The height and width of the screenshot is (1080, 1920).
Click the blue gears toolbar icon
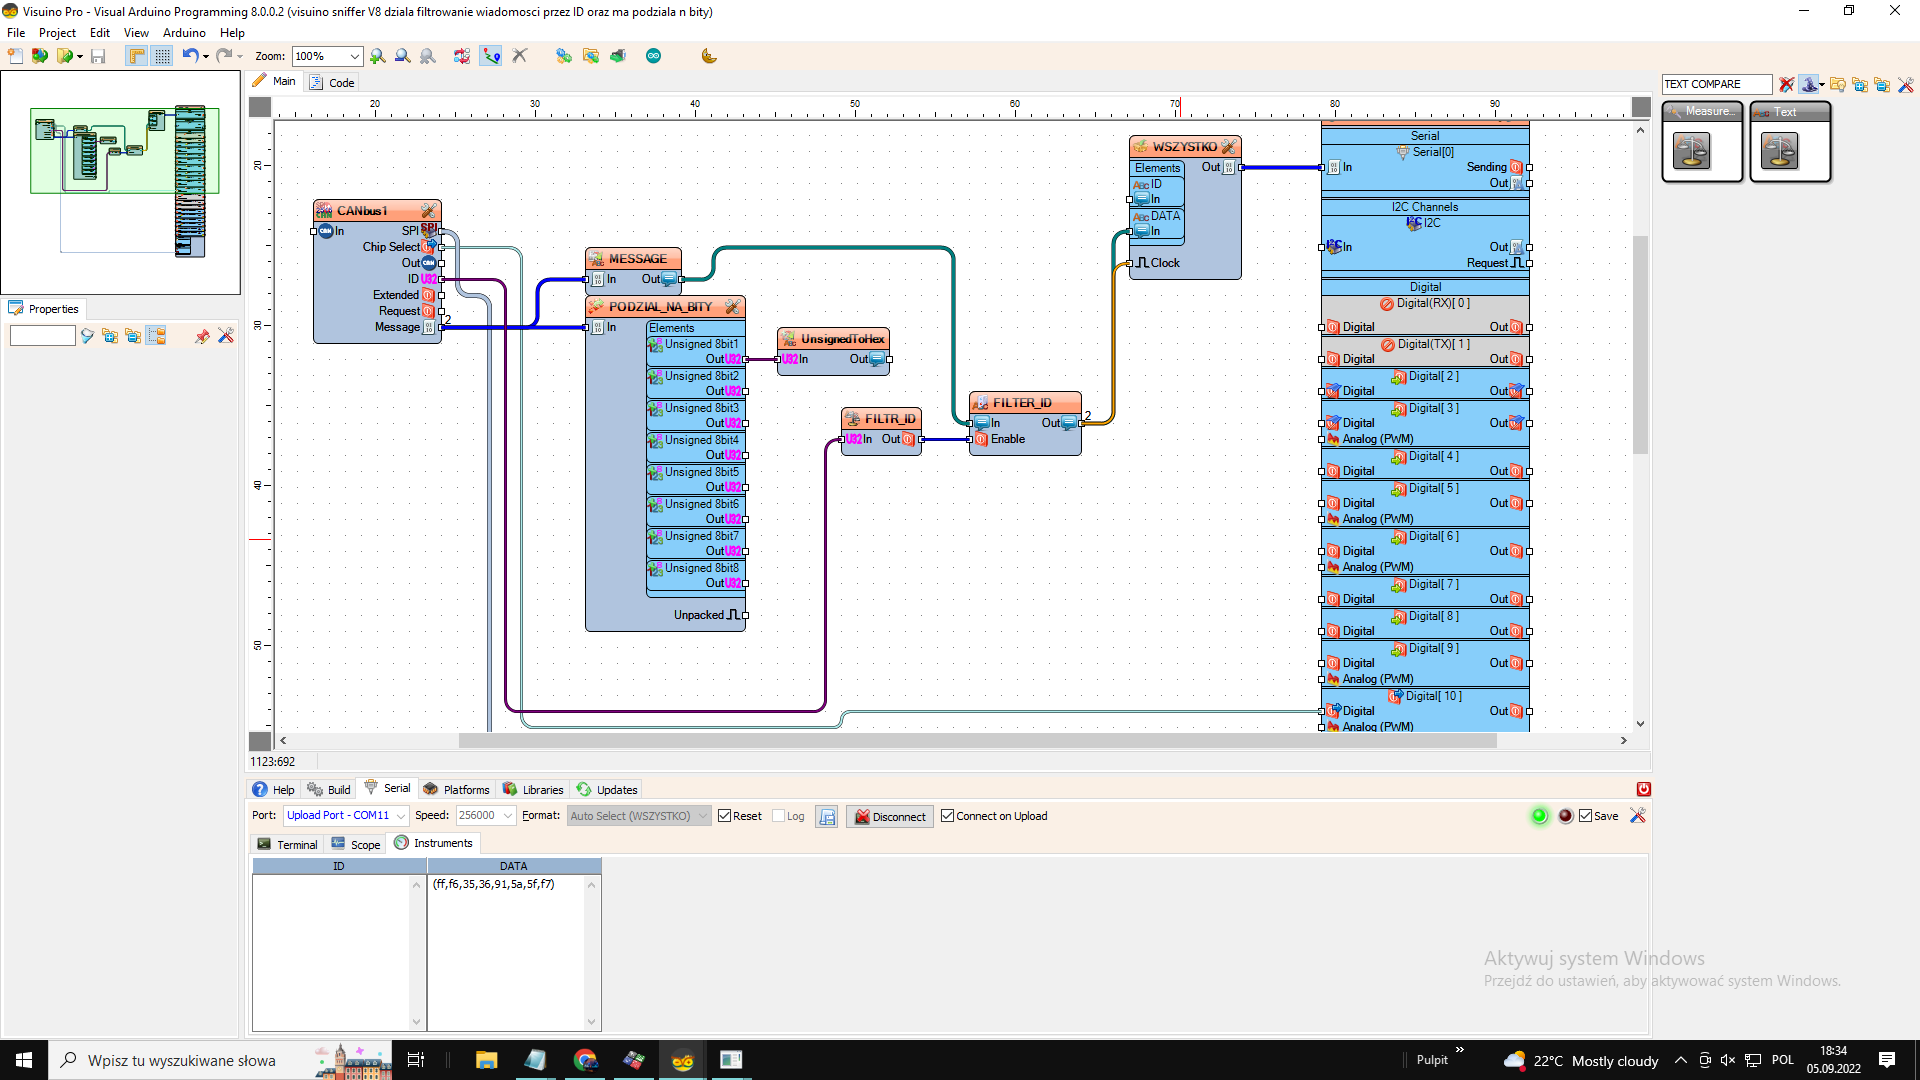[x=564, y=56]
